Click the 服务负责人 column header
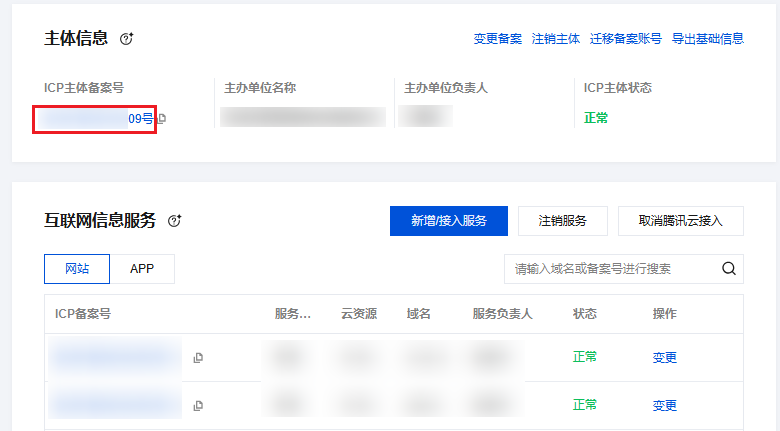 pyautogui.click(x=502, y=314)
